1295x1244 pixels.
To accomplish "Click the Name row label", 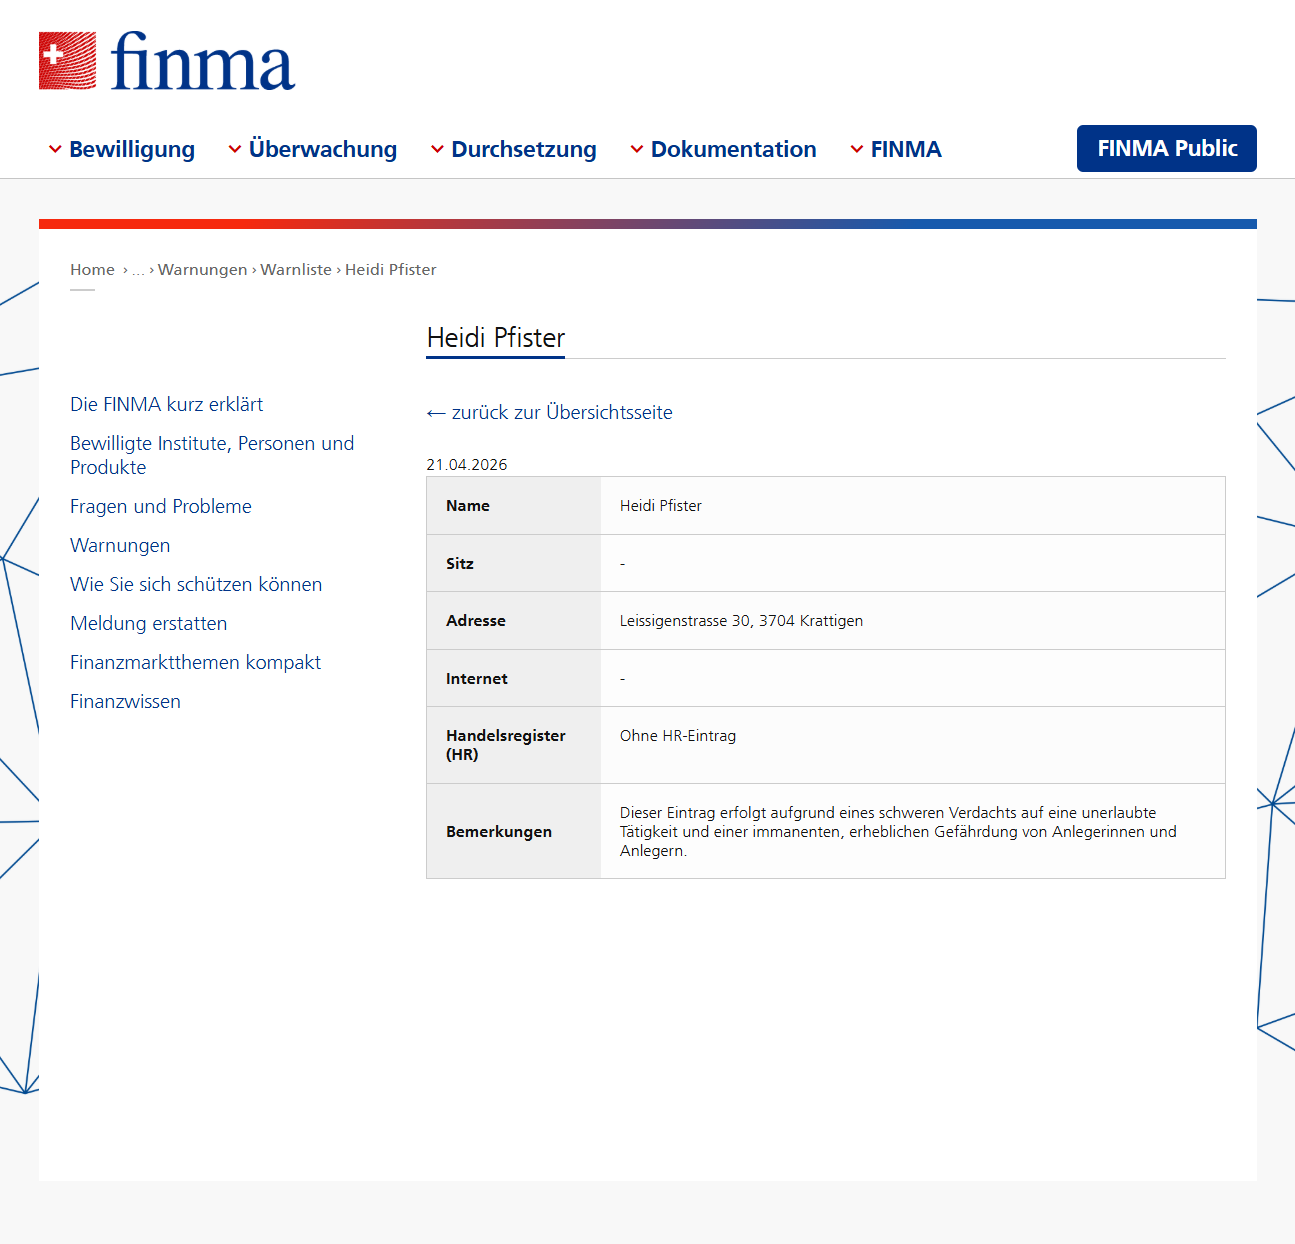I will click(468, 506).
